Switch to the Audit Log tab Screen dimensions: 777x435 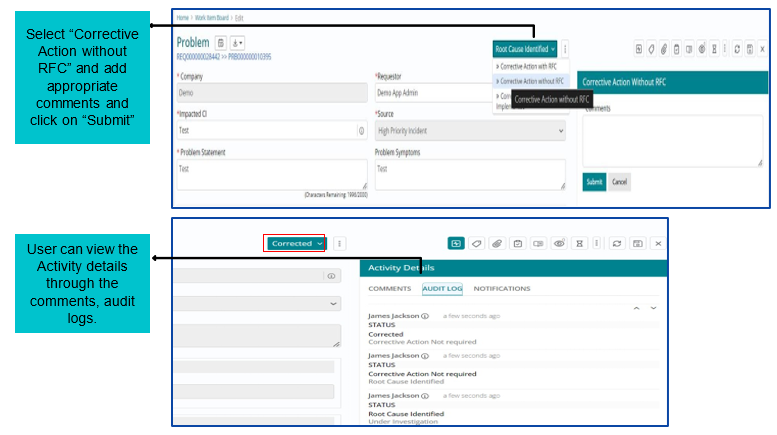[442, 288]
